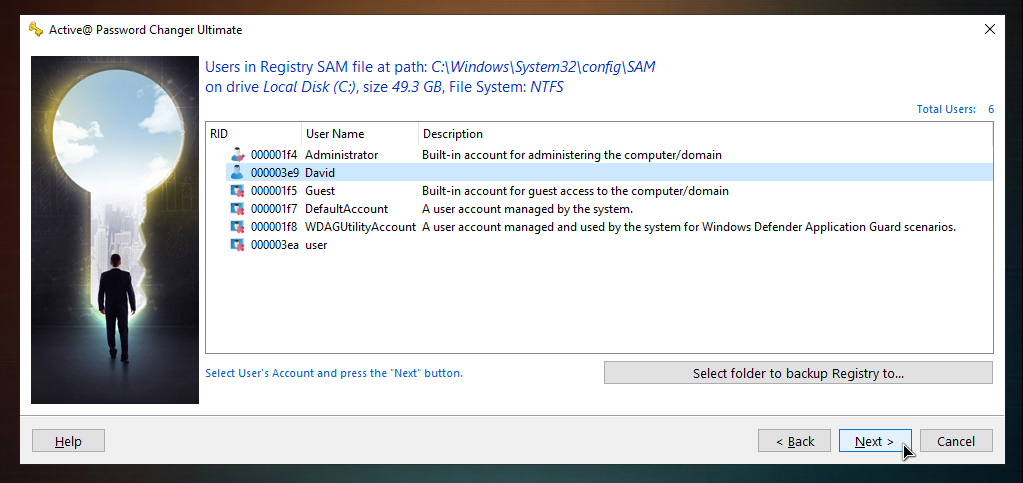
Task: Open the Help button
Action: click(68, 441)
